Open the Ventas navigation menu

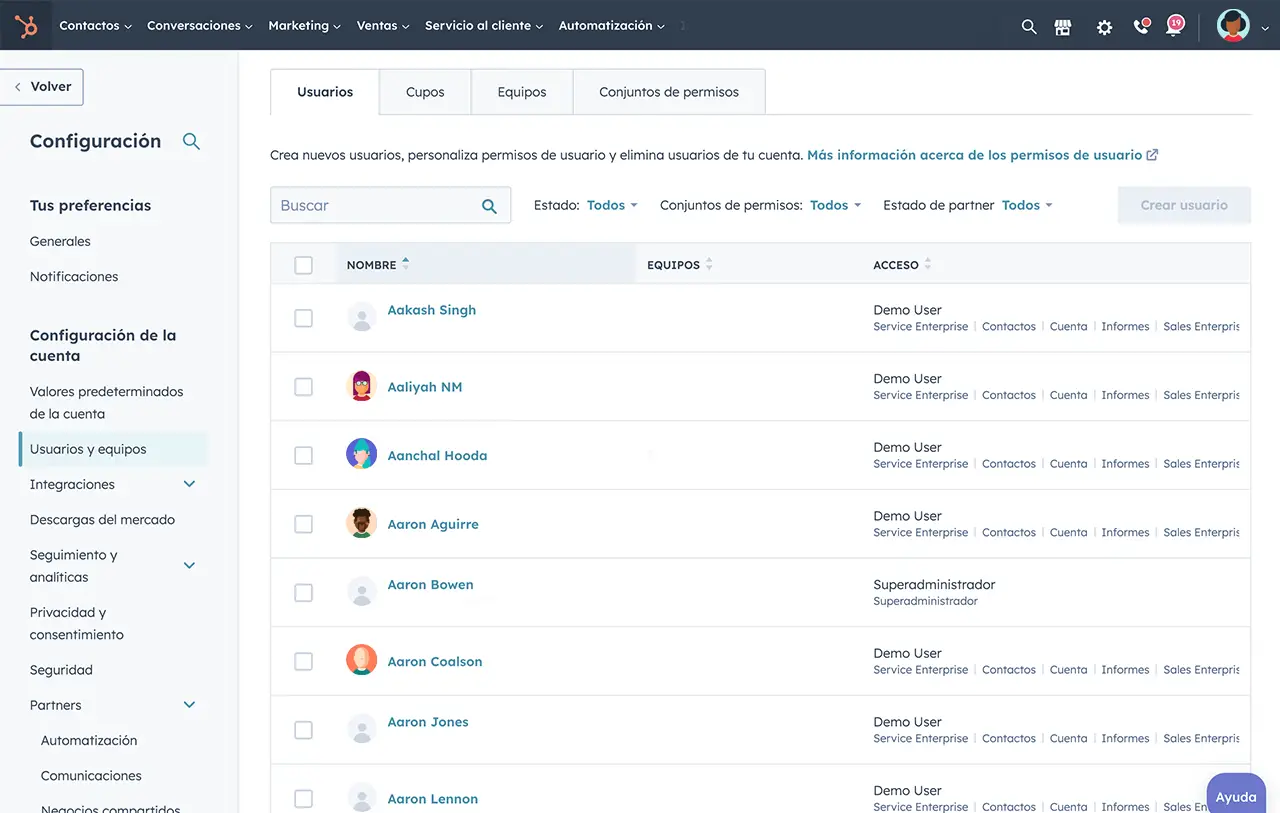383,26
